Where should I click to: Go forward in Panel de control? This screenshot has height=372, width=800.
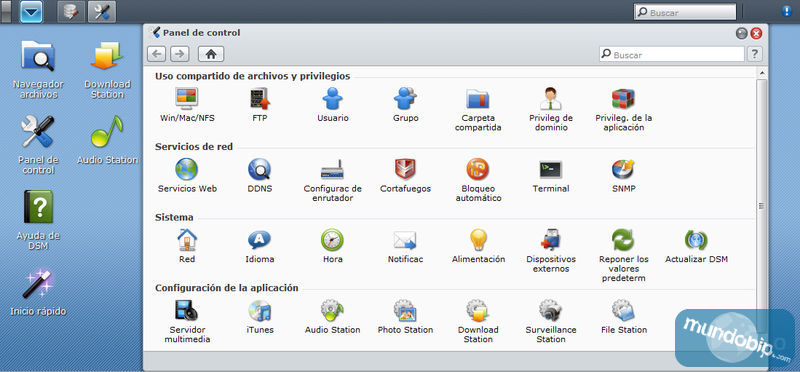[179, 54]
